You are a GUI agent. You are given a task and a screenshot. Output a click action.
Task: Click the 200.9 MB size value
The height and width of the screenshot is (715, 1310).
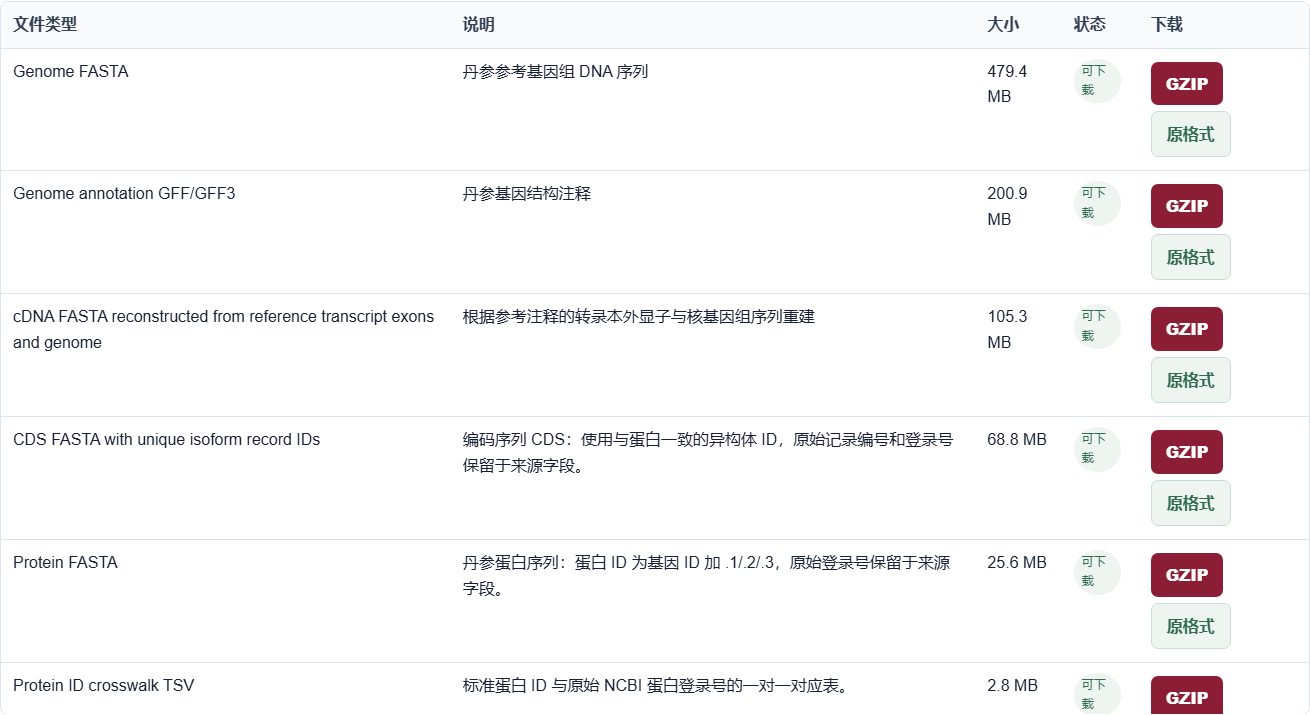pyautogui.click(x=1007, y=206)
